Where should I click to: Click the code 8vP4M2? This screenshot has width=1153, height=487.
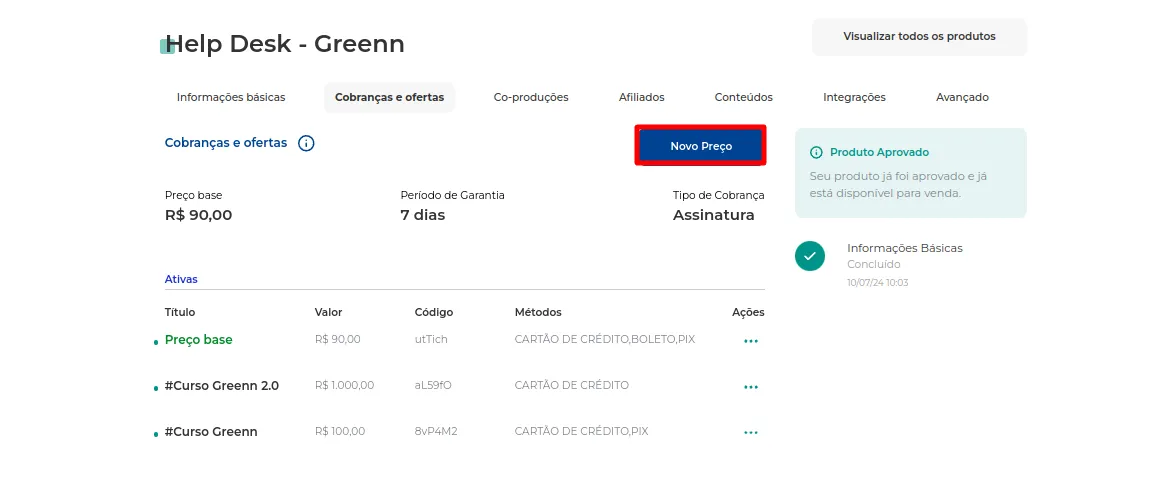coord(436,431)
